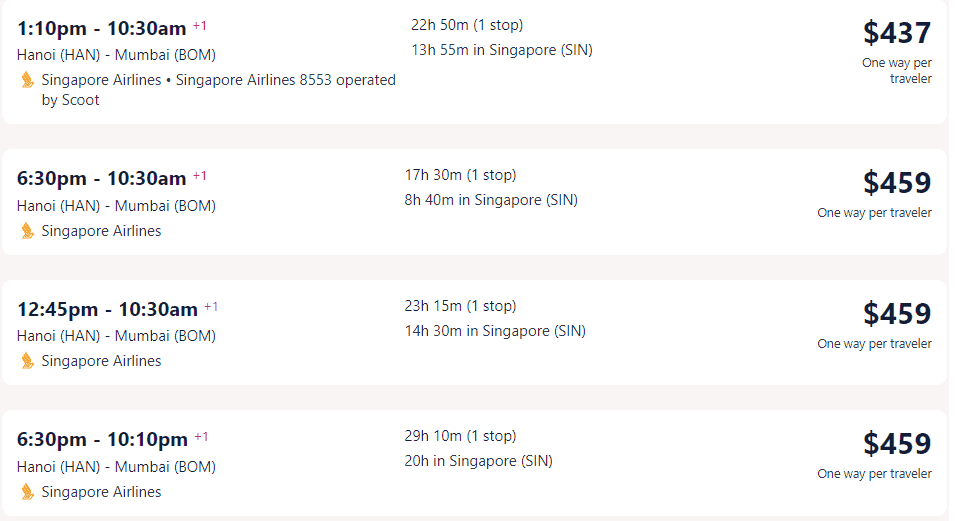Click 14h 30m in Singapore layover text

495,331
